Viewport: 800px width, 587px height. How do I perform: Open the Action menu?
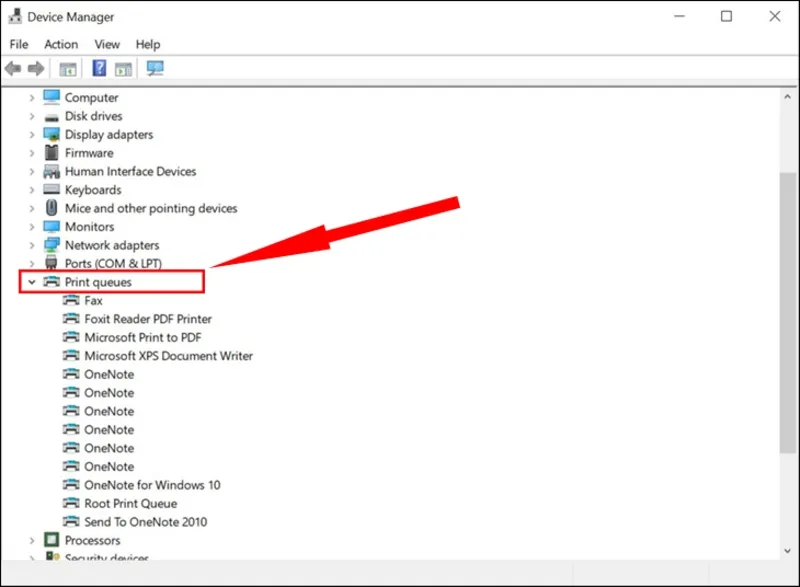point(61,44)
